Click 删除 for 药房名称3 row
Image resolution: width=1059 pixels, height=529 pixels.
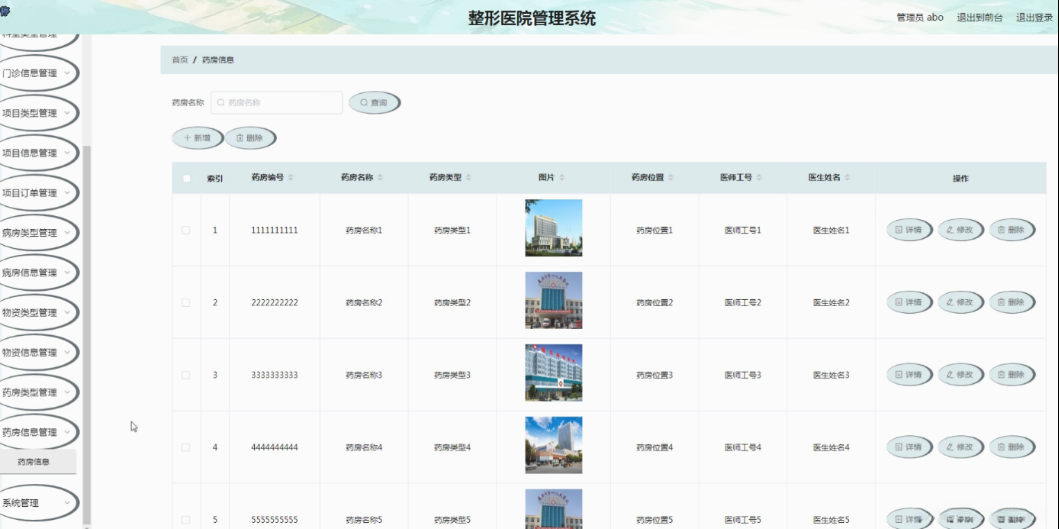(1012, 374)
